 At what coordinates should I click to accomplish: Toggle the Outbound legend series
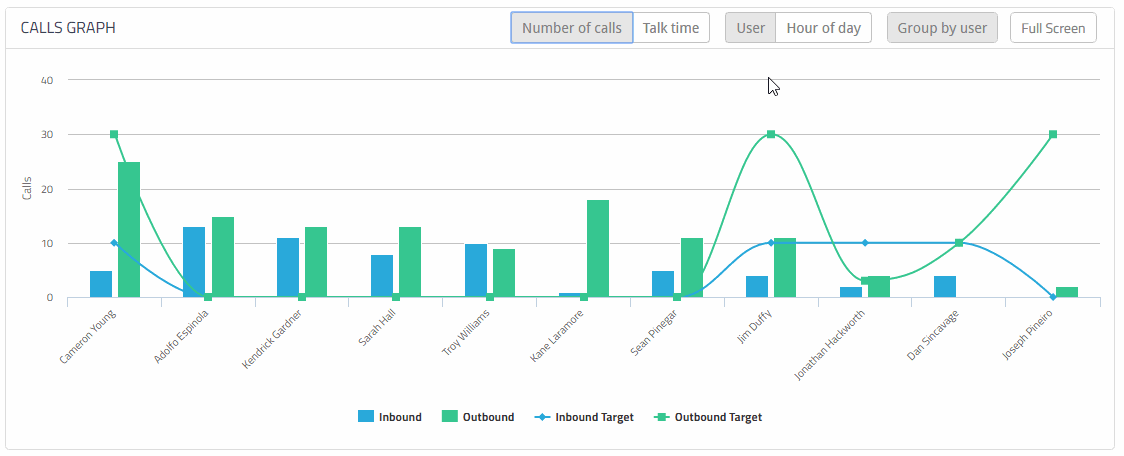488,417
